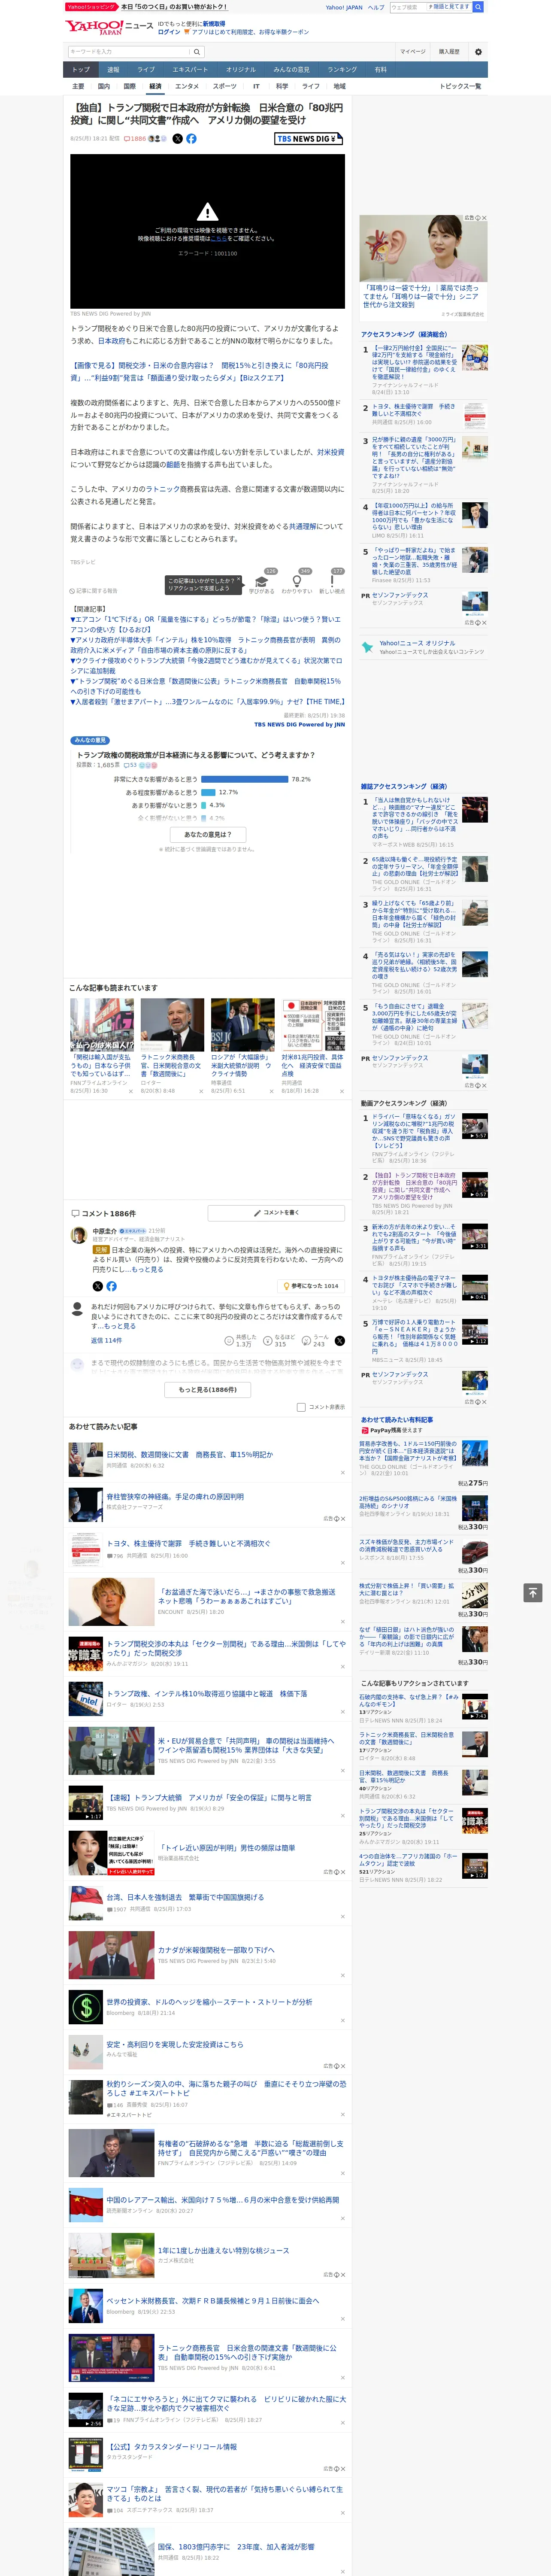Click the ログイン link

[x=169, y=32]
